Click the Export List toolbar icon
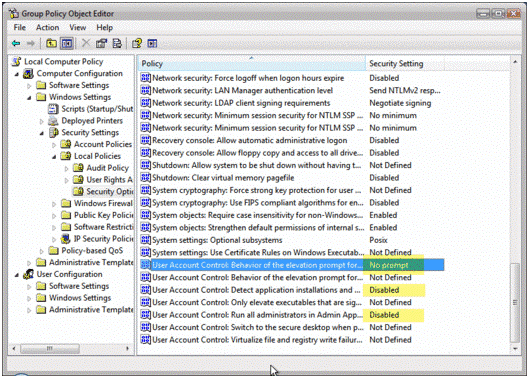The image size is (529, 378). 117,43
